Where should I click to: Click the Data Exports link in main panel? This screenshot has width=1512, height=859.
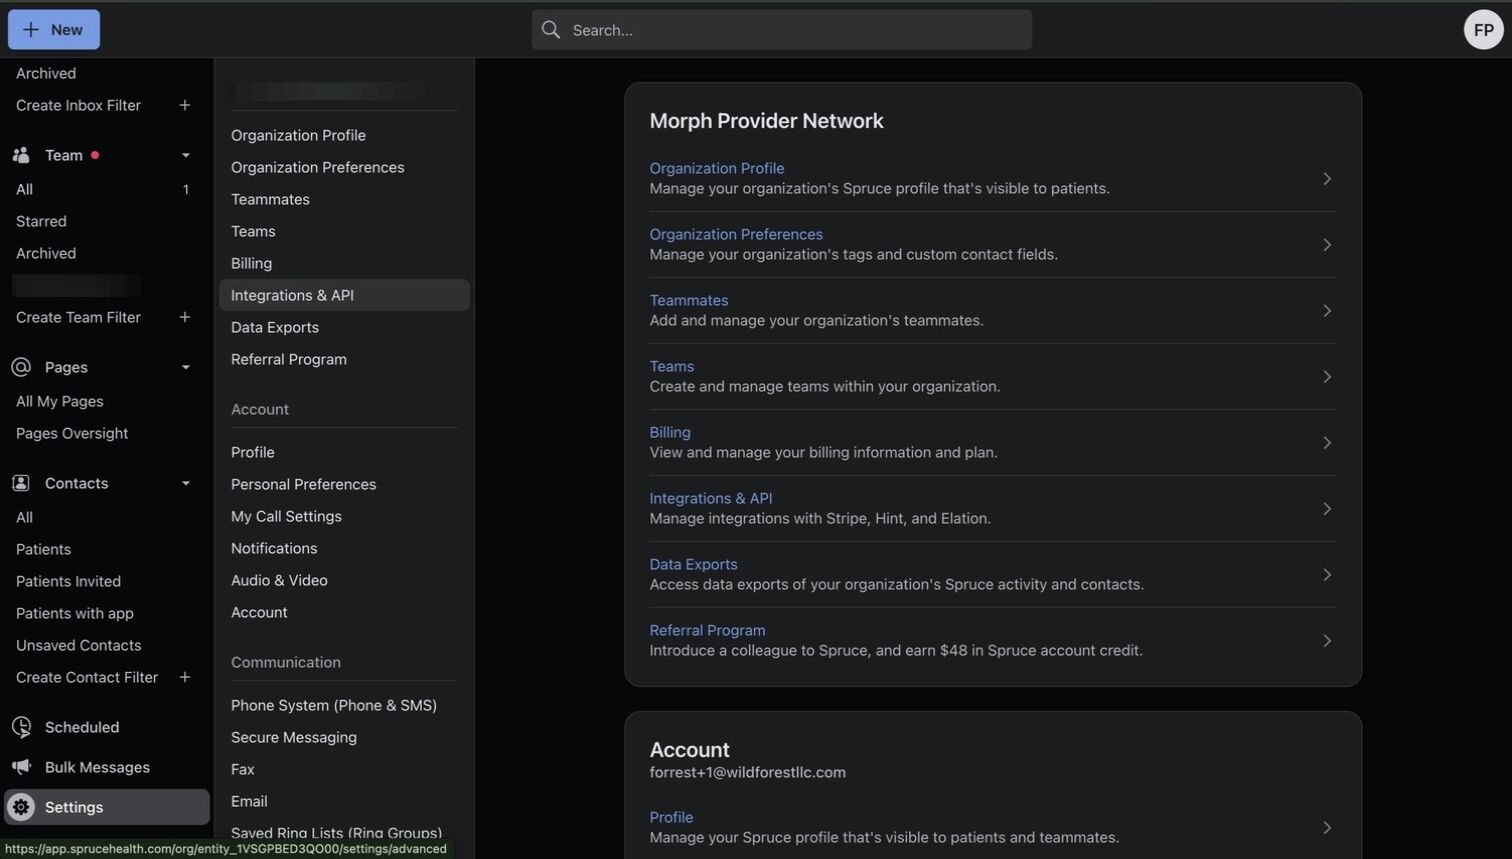[694, 564]
